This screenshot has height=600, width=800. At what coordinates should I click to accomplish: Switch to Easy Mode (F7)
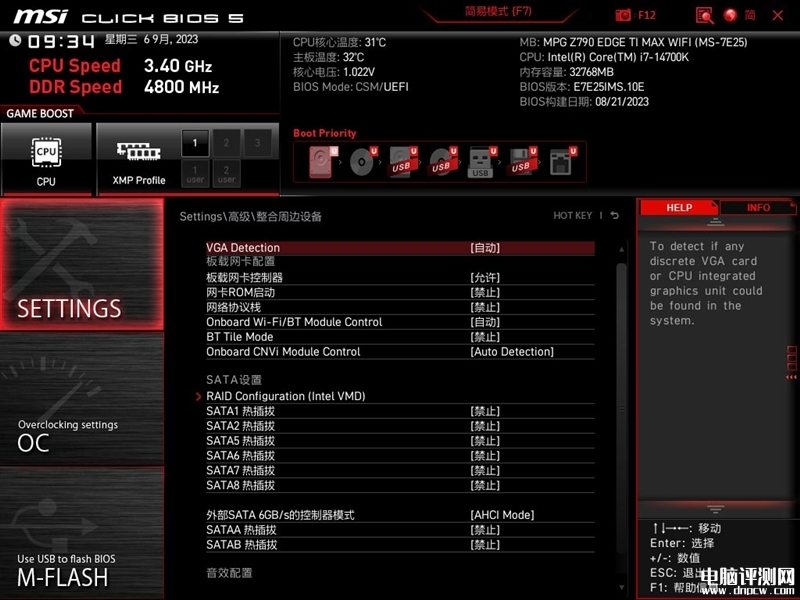(498, 11)
